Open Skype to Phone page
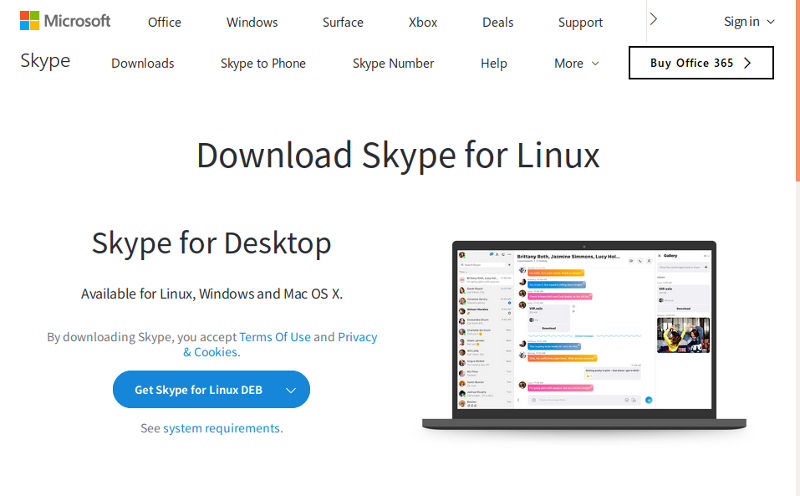 (263, 63)
